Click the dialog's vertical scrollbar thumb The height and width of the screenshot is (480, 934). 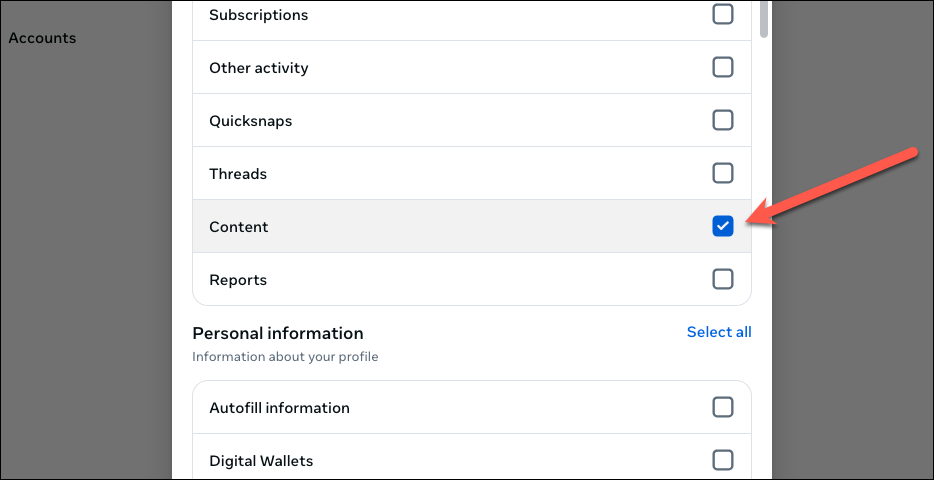pyautogui.click(x=765, y=18)
